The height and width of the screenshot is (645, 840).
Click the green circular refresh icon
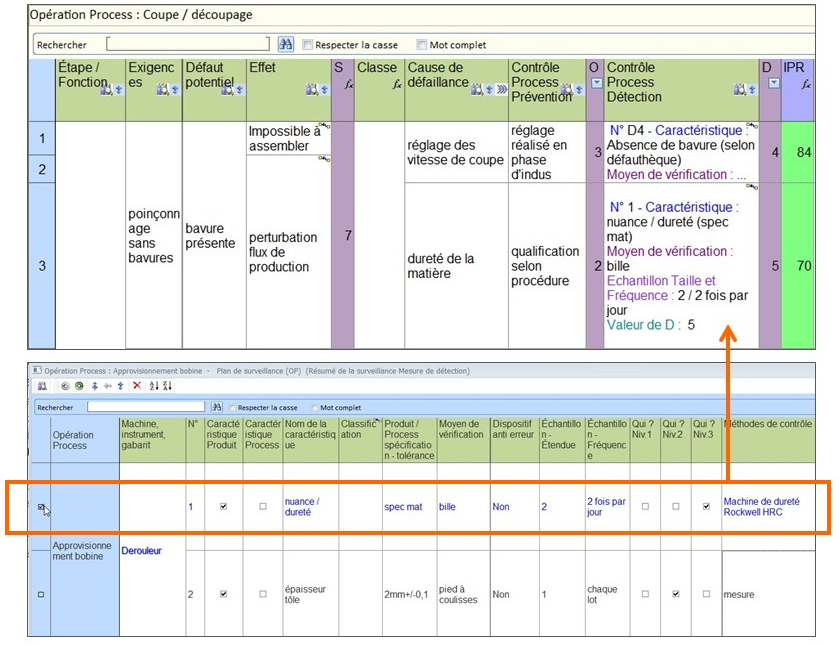coord(79,386)
